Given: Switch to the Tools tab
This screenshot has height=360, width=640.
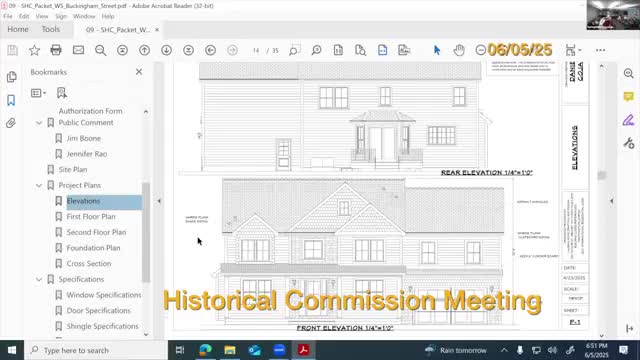Looking at the screenshot, I should pos(51,29).
